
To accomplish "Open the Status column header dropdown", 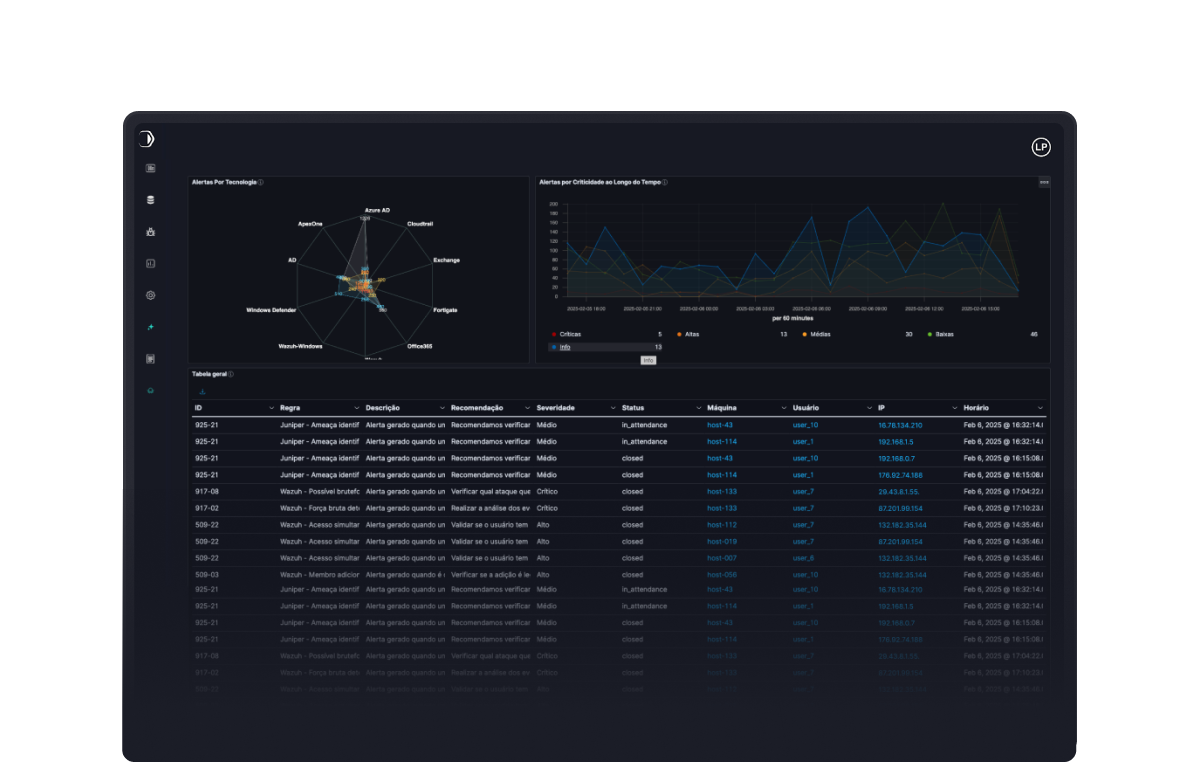I will 699,408.
